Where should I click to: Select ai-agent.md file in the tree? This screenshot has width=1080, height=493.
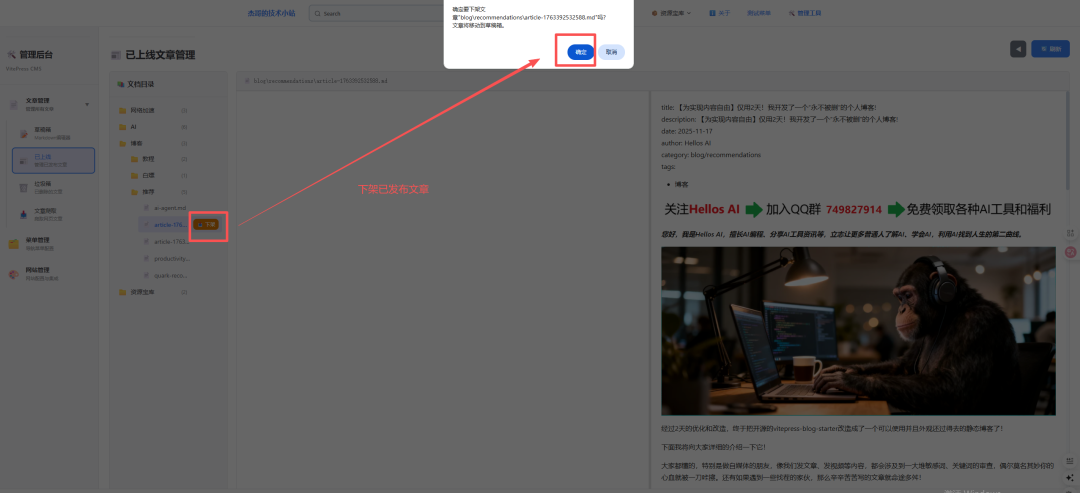click(169, 208)
